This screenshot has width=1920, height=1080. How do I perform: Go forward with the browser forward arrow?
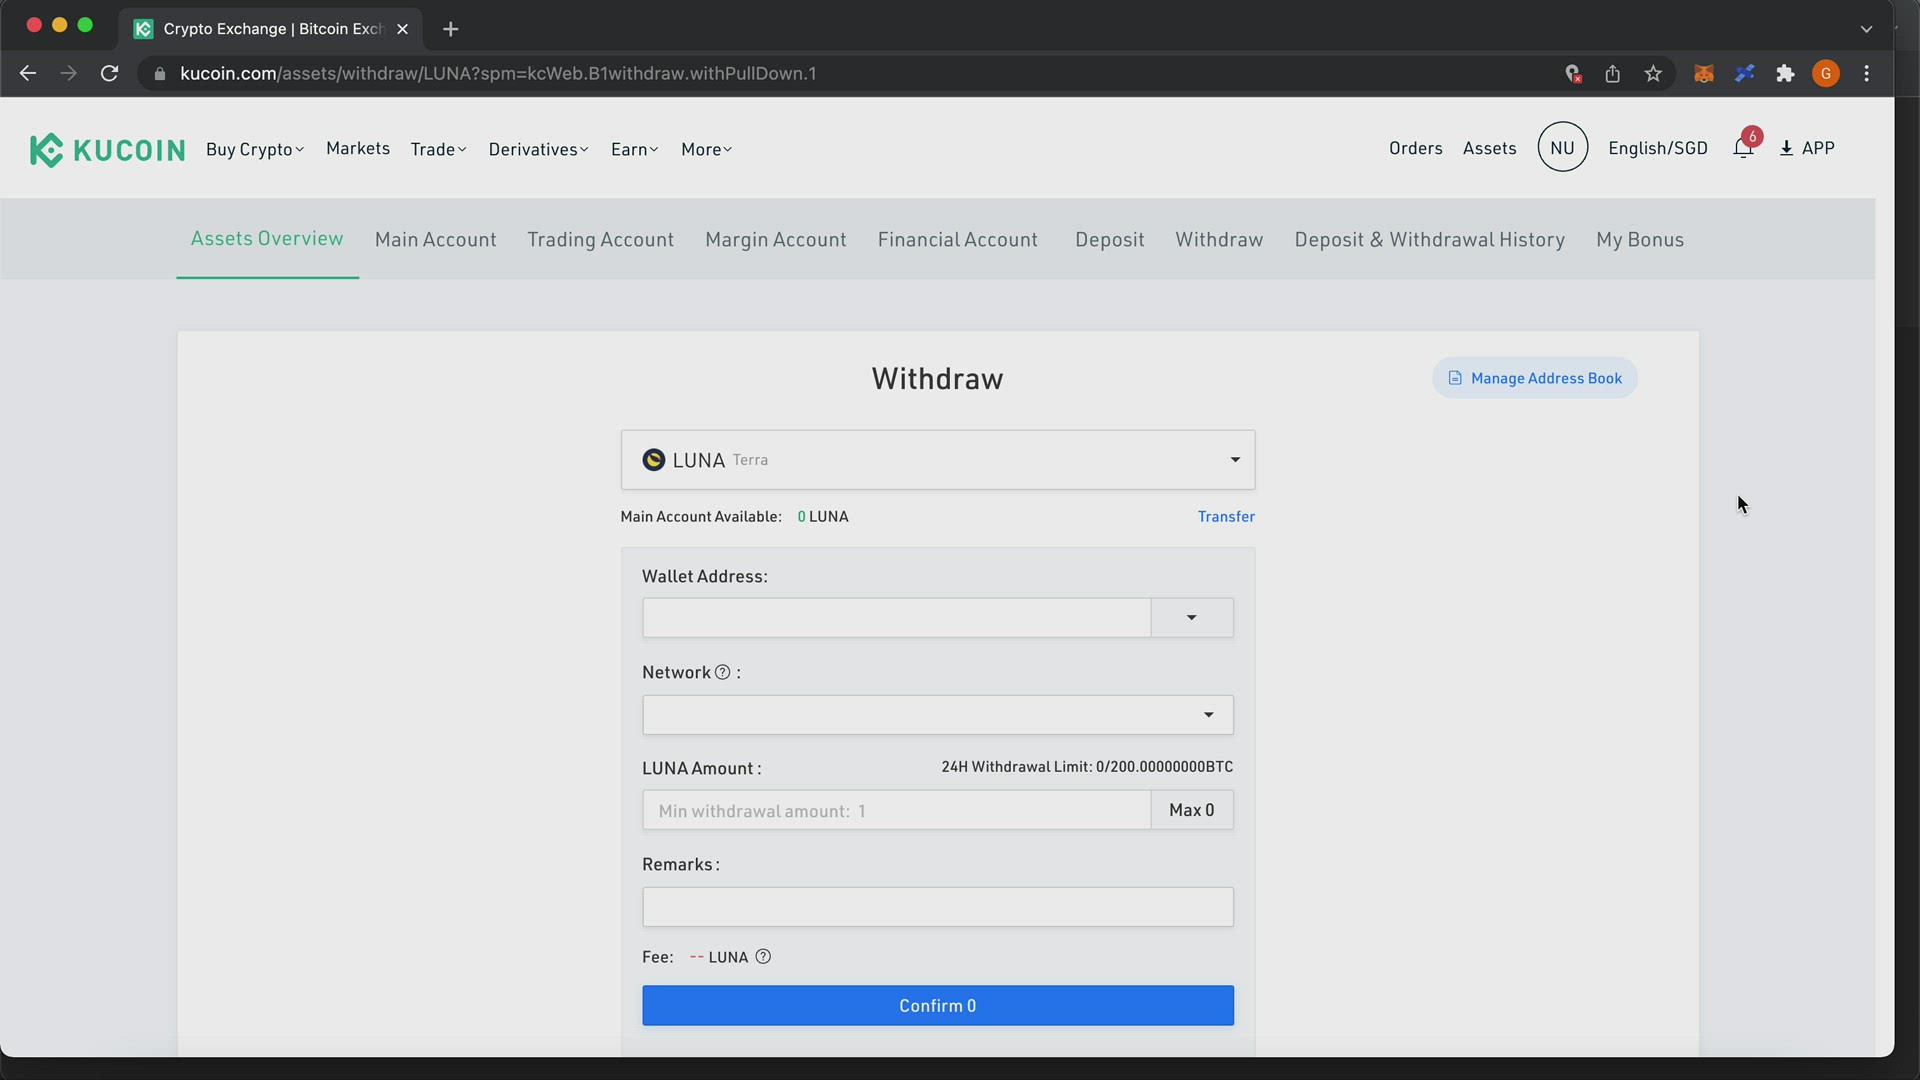[68, 73]
